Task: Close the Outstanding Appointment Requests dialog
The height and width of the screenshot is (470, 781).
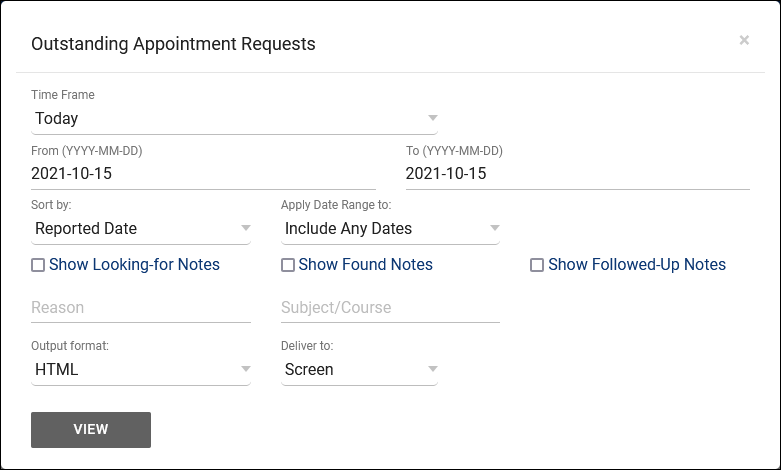Action: (744, 41)
